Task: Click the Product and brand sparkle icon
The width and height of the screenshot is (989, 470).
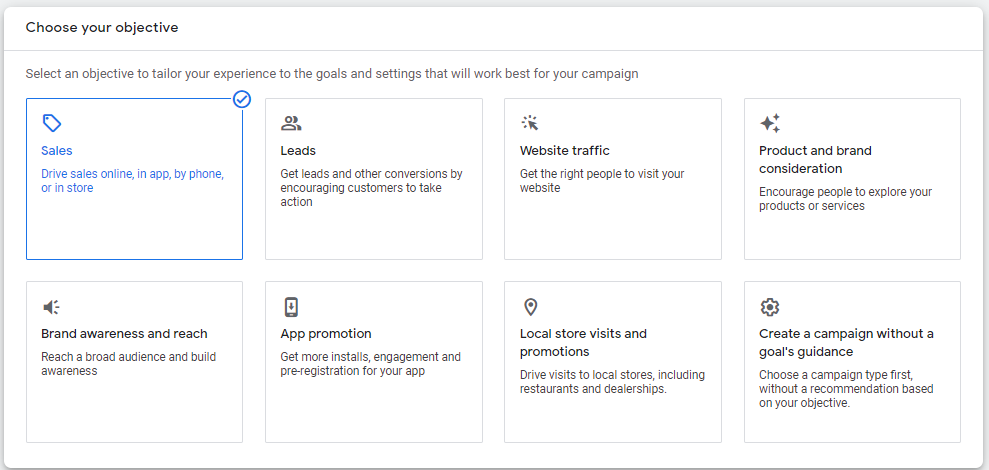Action: coord(770,123)
